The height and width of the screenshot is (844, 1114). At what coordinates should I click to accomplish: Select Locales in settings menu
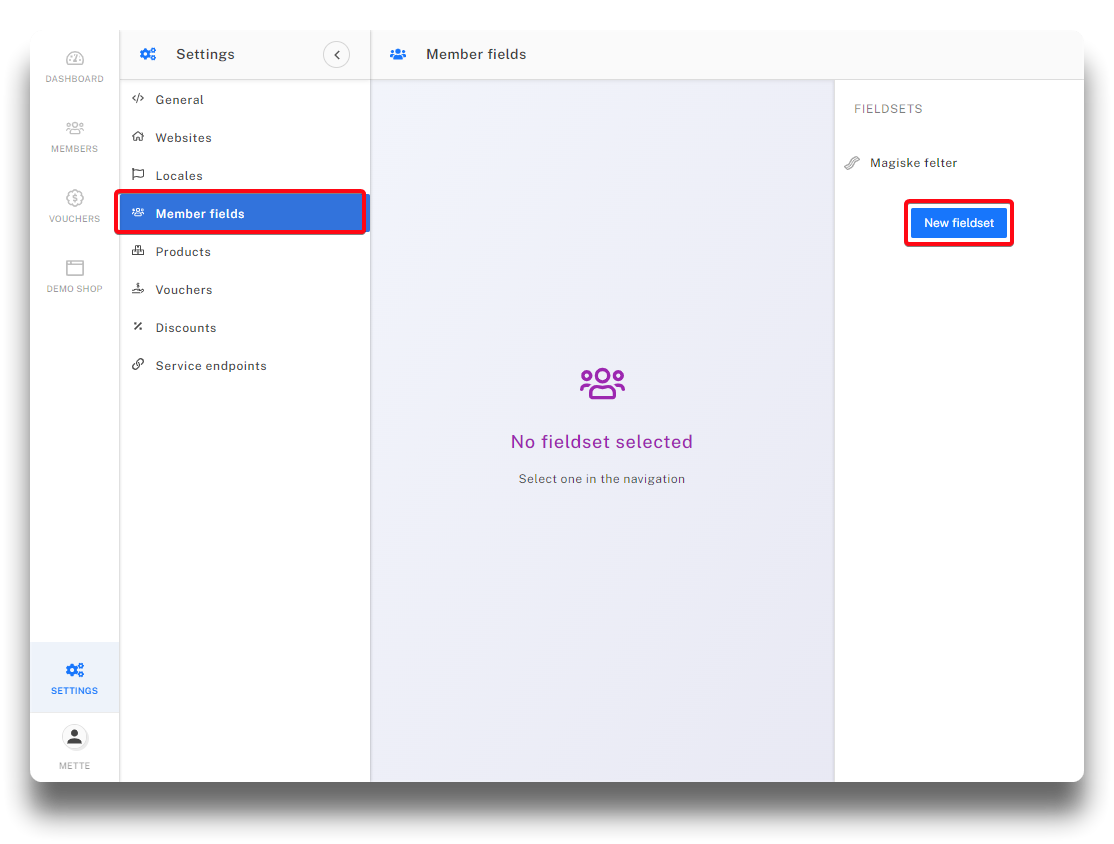(179, 176)
